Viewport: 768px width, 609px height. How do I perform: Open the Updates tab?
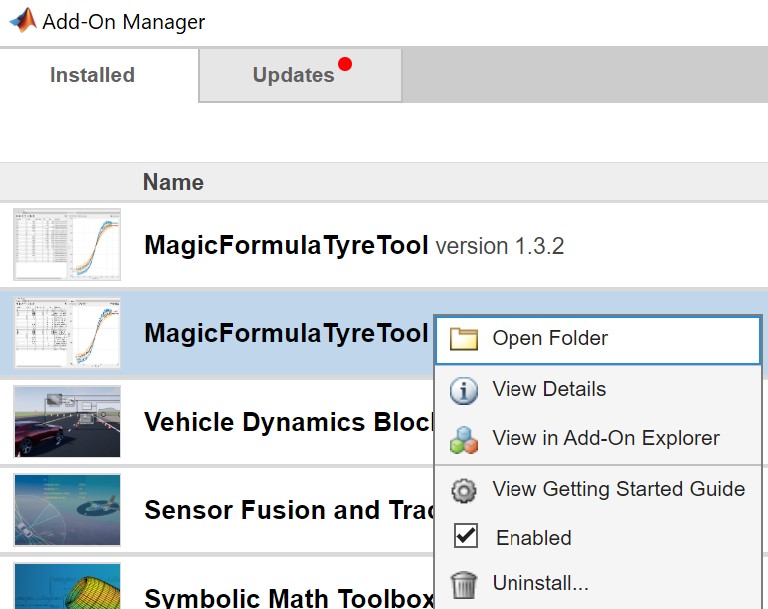click(293, 75)
